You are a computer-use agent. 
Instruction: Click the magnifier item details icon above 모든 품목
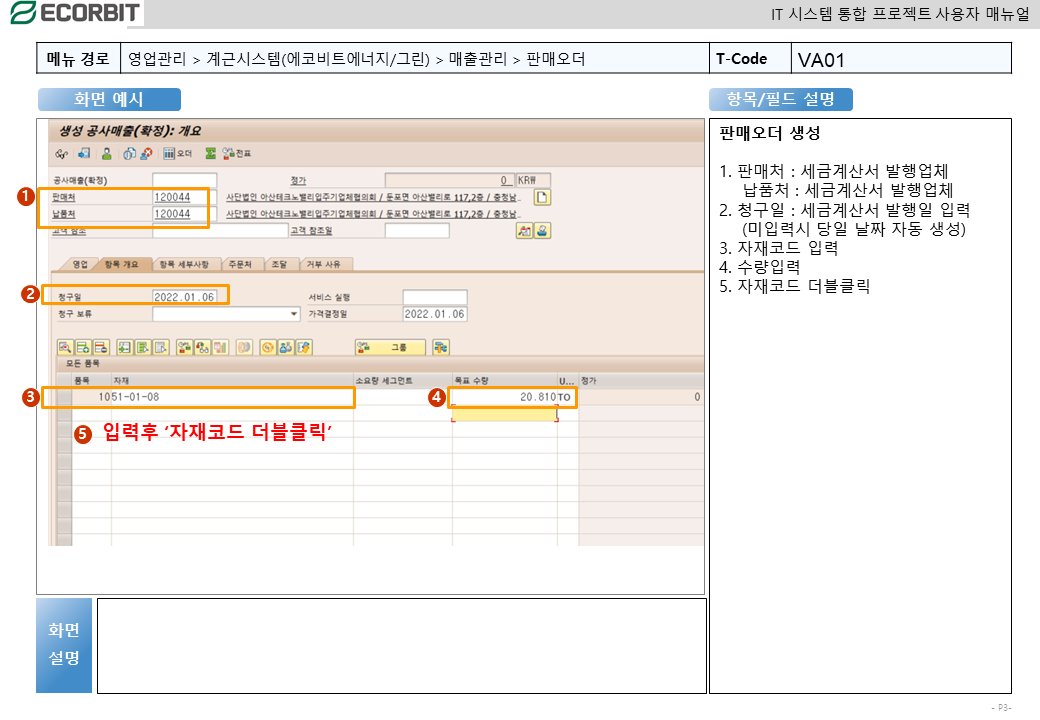pos(65,347)
